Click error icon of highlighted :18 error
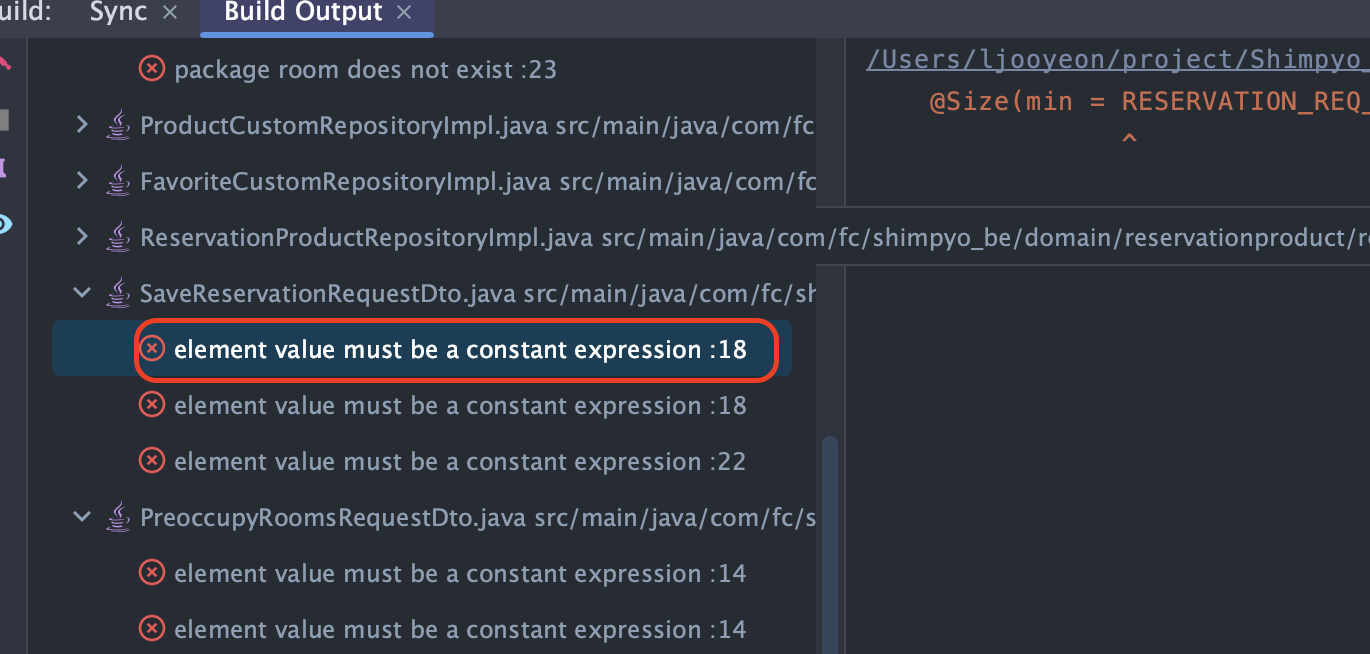Viewport: 1370px width, 654px height. click(151, 349)
